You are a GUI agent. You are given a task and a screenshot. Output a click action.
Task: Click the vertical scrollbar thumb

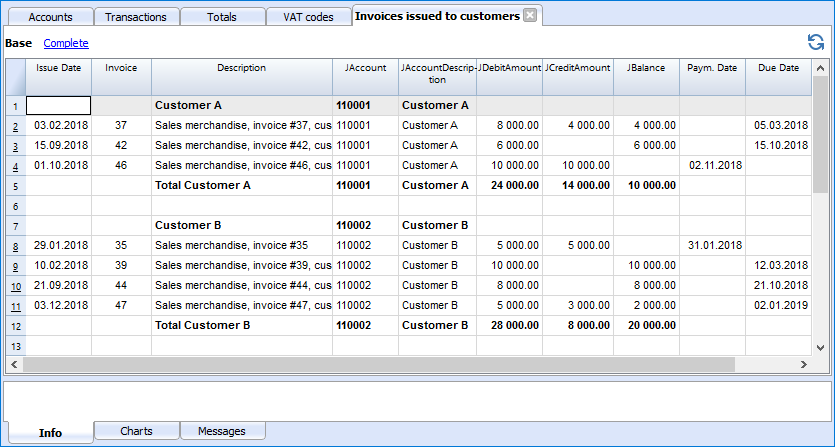[x=821, y=135]
